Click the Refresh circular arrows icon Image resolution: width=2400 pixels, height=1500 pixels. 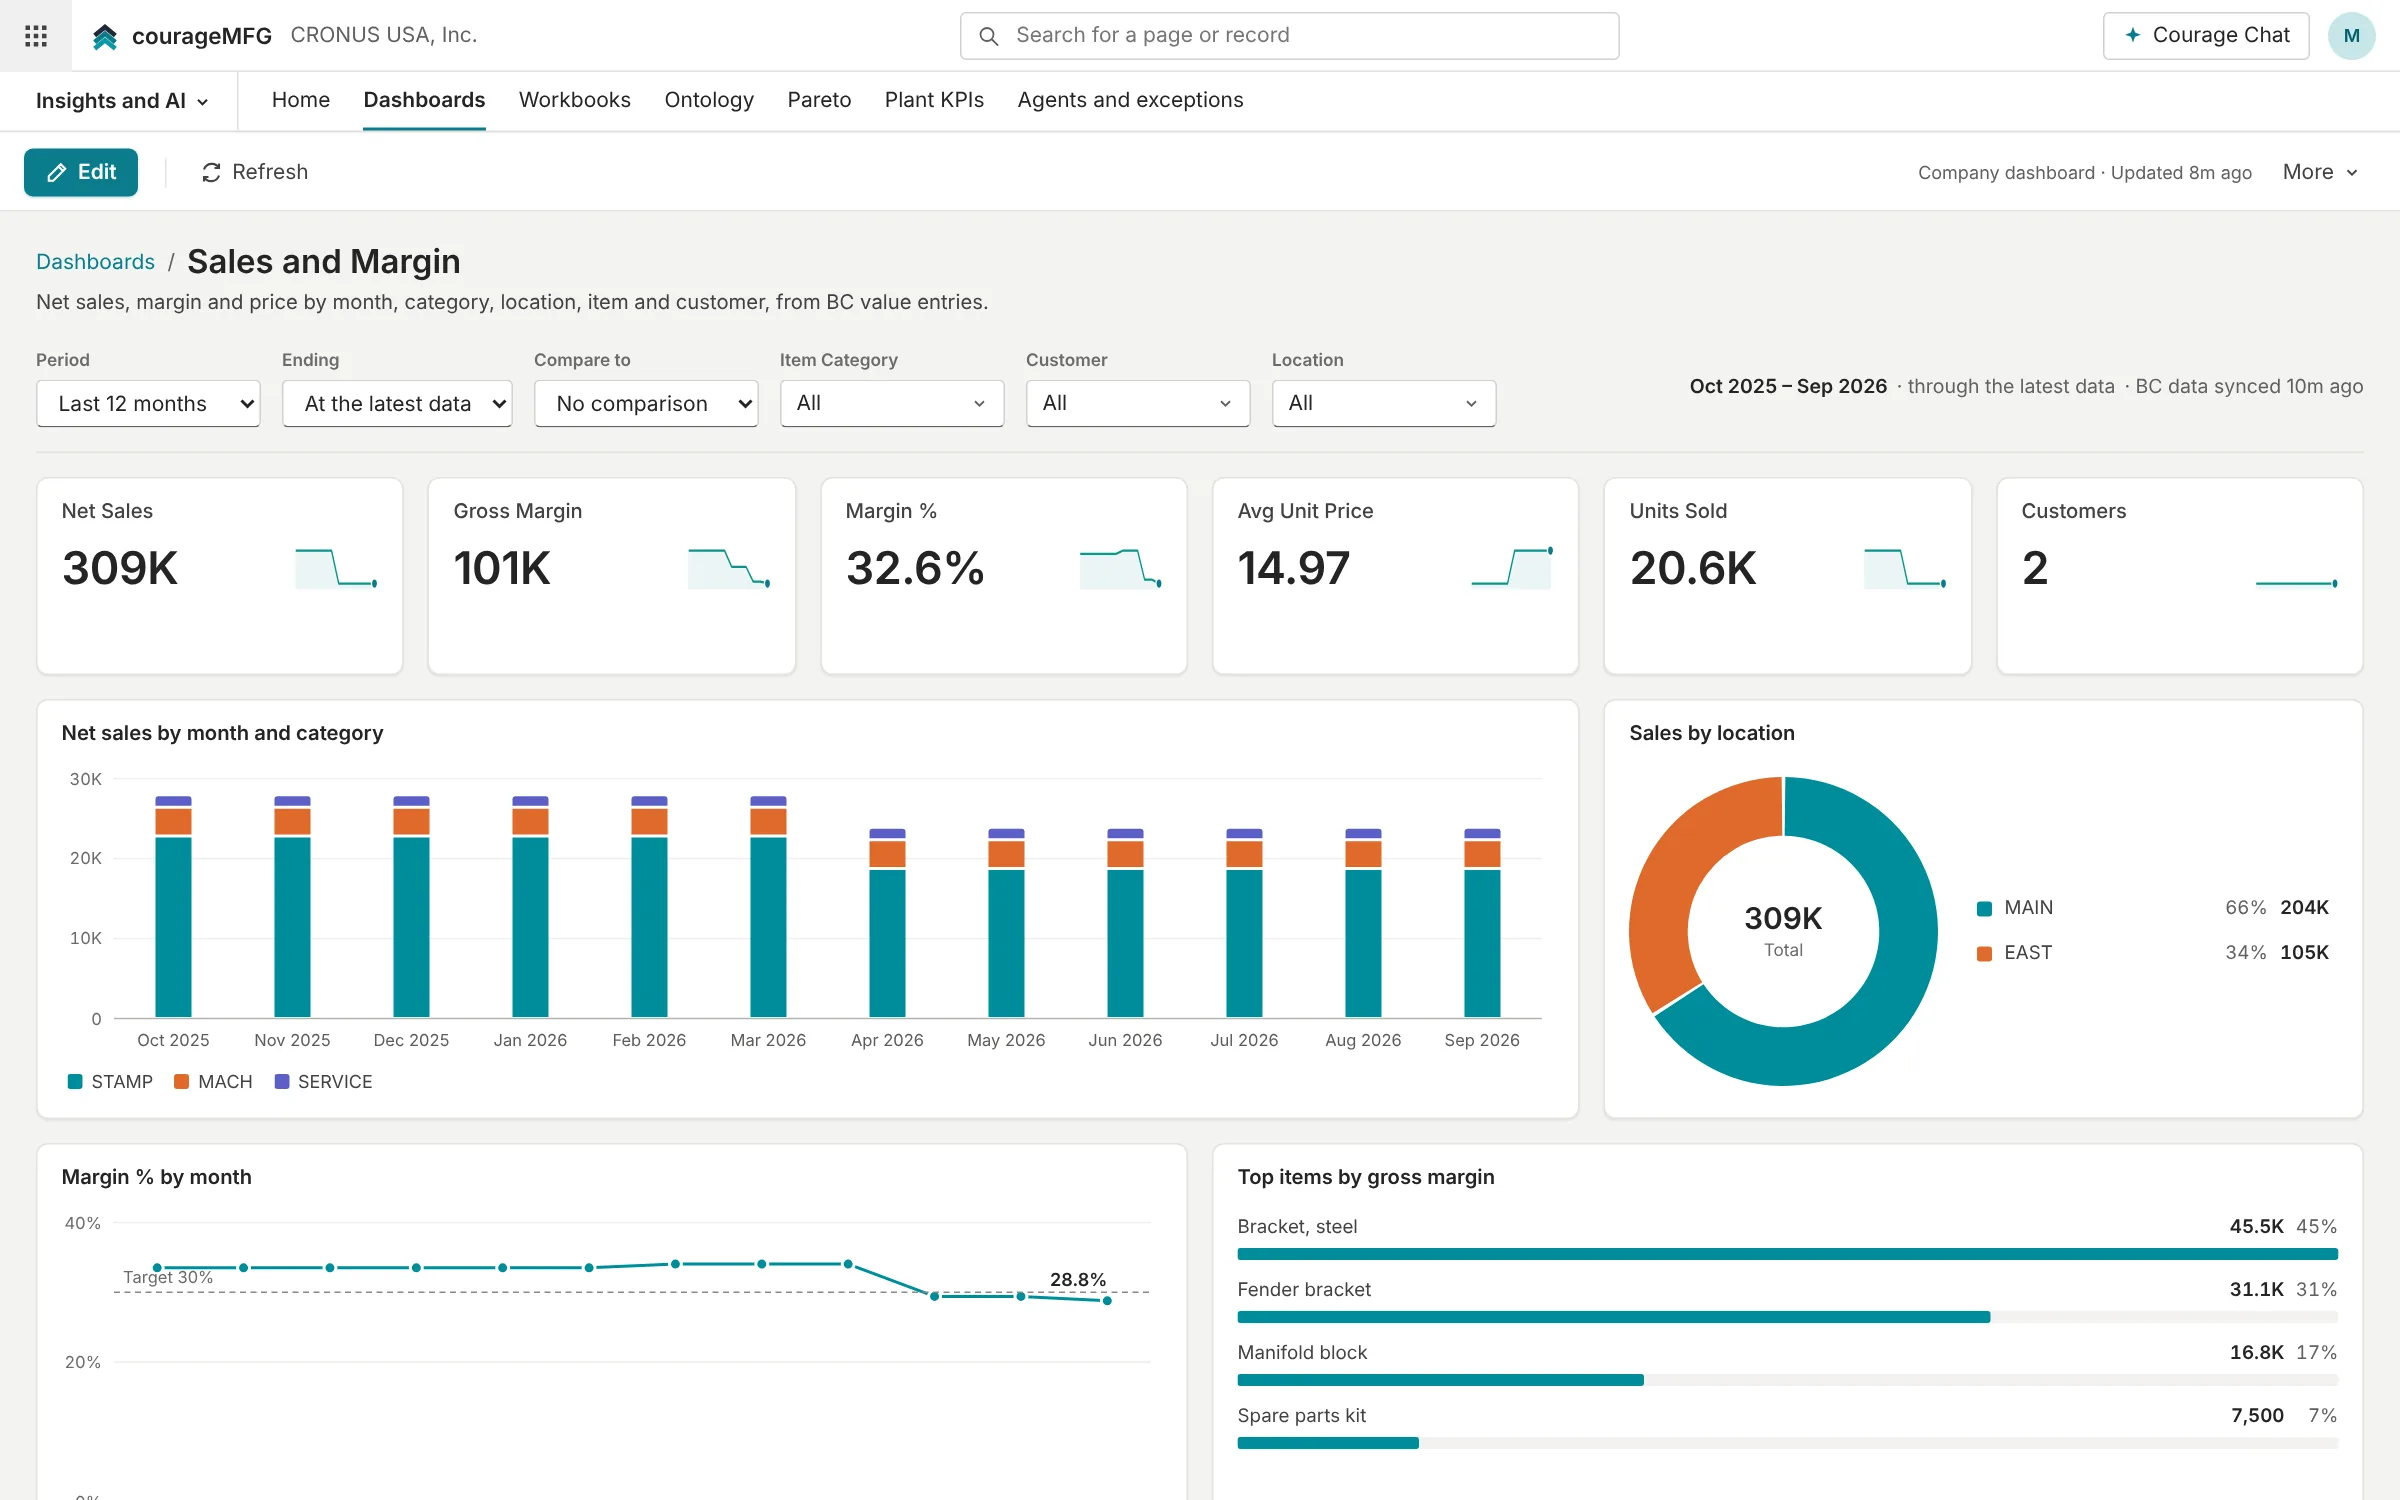[x=211, y=172]
